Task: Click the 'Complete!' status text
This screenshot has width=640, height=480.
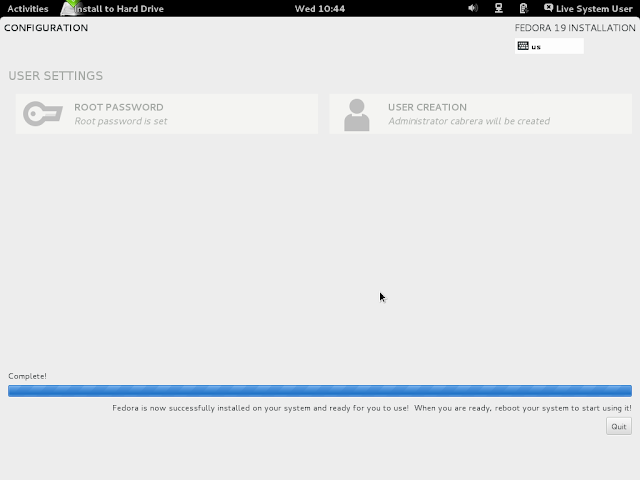Action: point(27,376)
